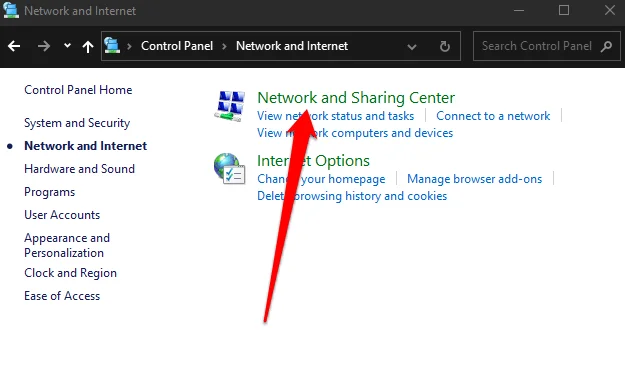Focus the Search Control Panel field
This screenshot has height=381, width=625.
[x=546, y=46]
